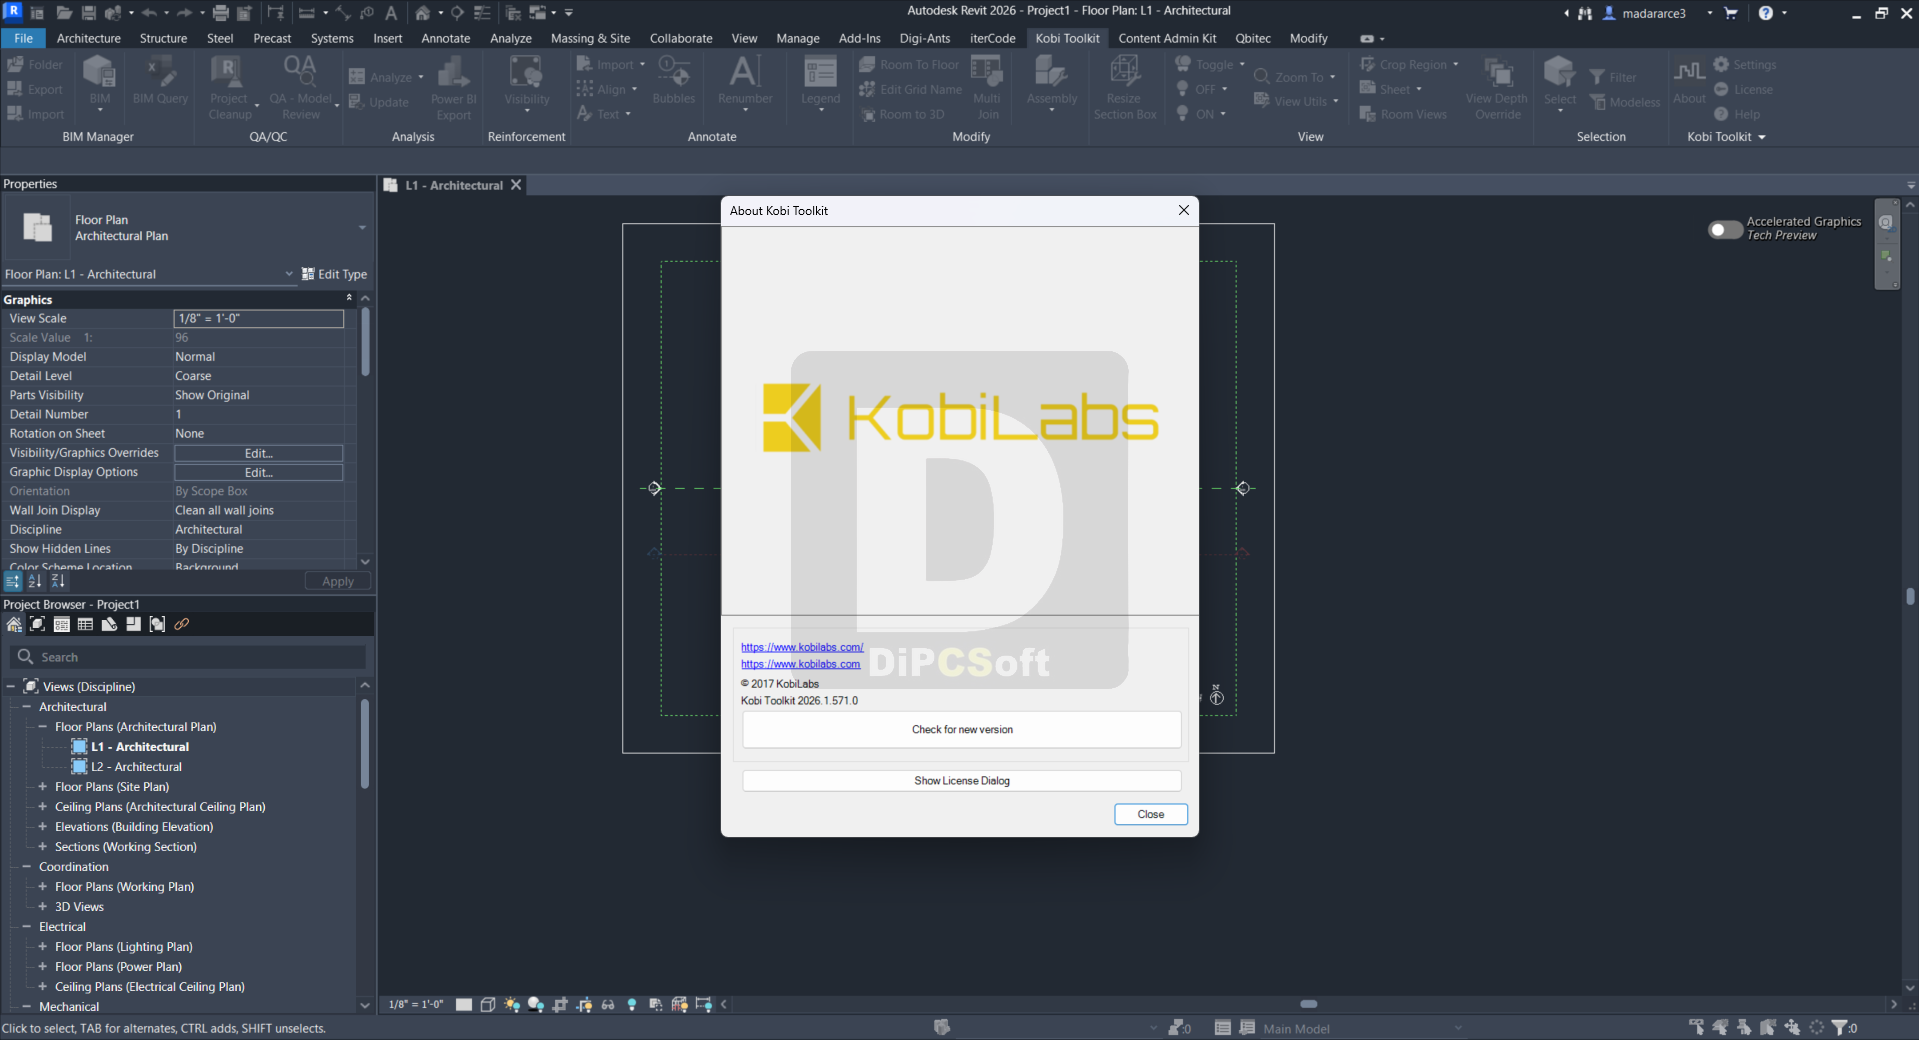1920x1040 pixels.
Task: Open the Kobi Toolkit panel dropdown arrow
Action: (1761, 137)
